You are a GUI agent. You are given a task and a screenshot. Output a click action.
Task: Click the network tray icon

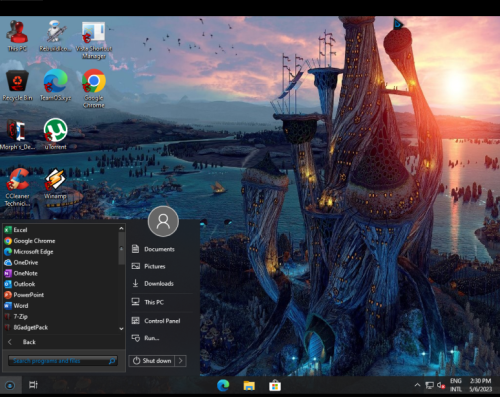pos(430,386)
